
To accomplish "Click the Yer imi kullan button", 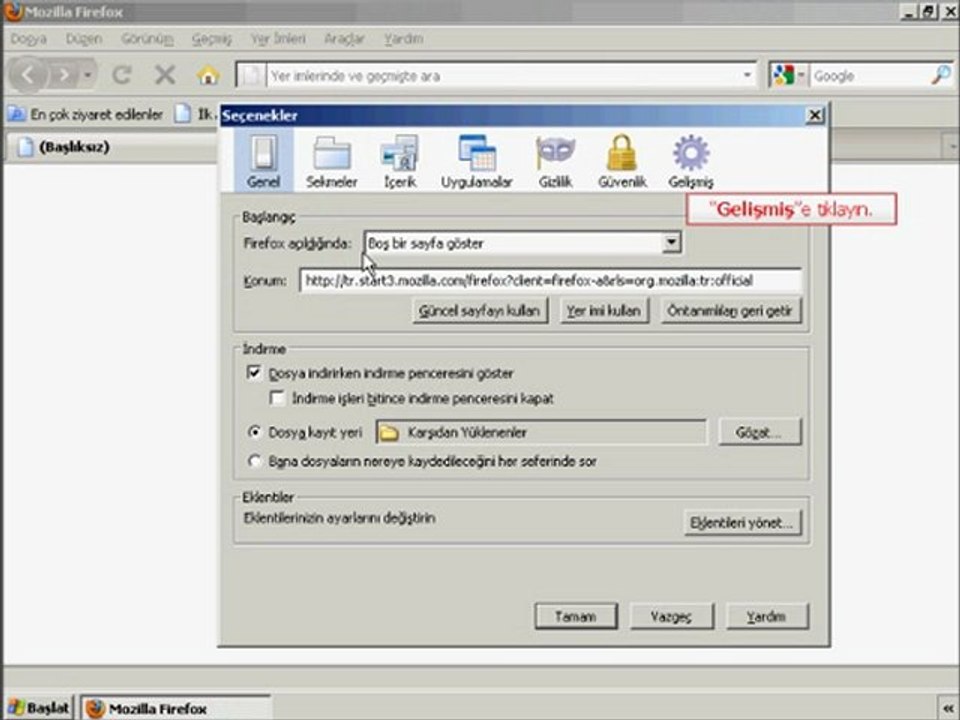I will tap(604, 311).
